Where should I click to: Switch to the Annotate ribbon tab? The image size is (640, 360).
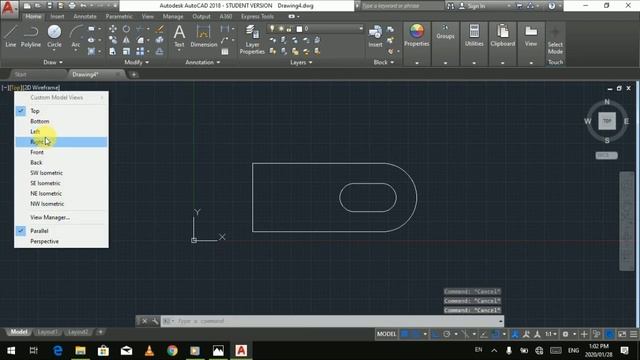pos(85,16)
